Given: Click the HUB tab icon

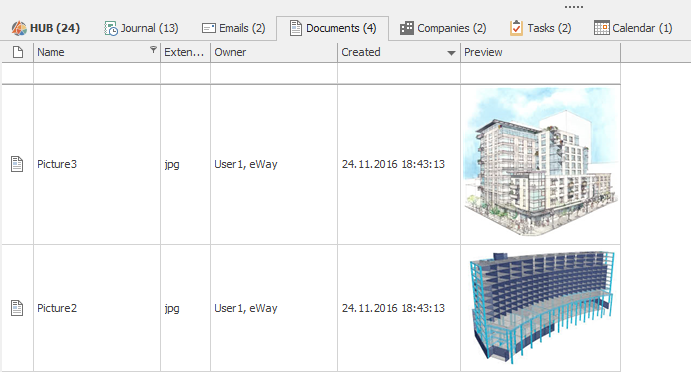Looking at the screenshot, I should tap(19, 28).
